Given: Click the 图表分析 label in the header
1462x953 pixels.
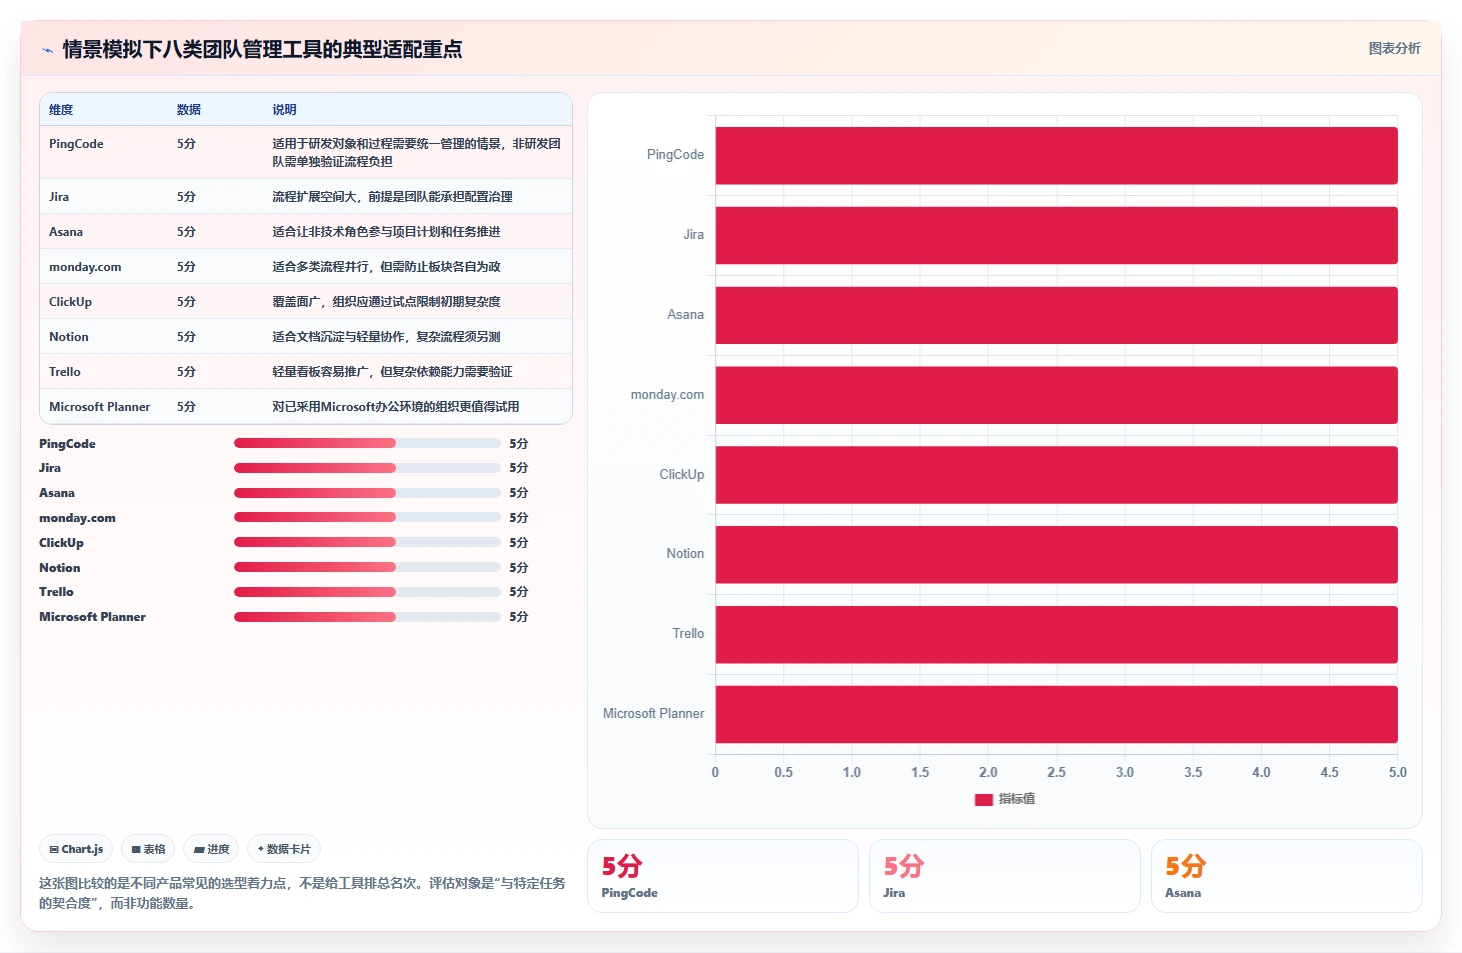Looking at the screenshot, I should (x=1394, y=48).
